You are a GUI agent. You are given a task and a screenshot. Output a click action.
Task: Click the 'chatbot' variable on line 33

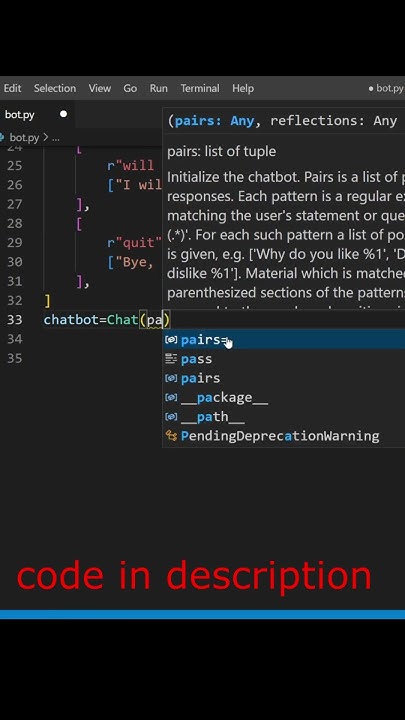tap(71, 320)
